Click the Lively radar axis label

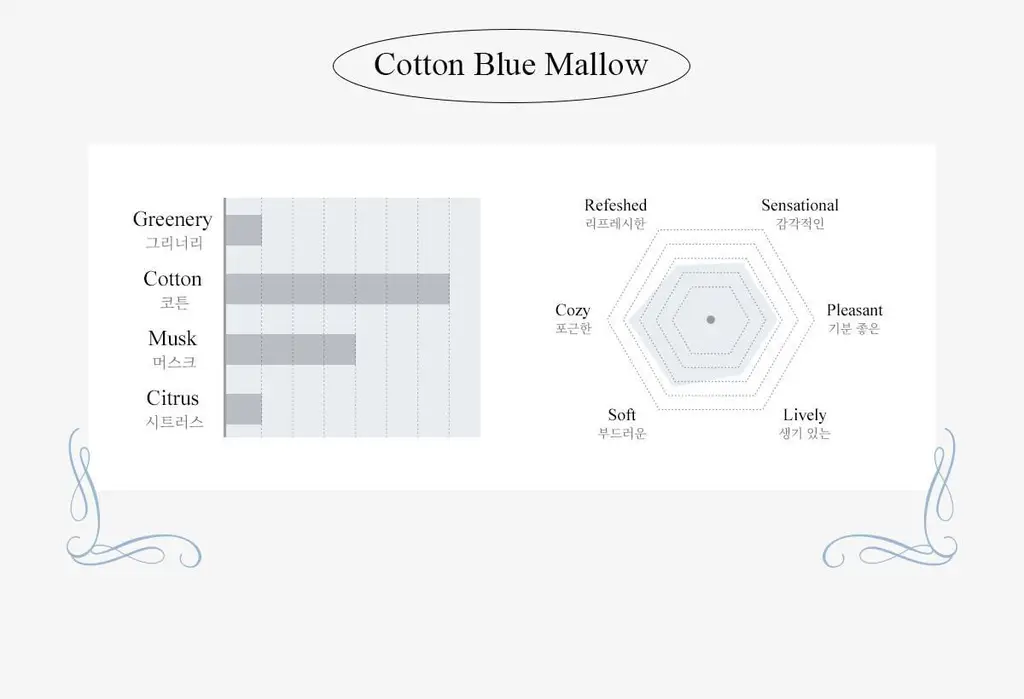805,415
